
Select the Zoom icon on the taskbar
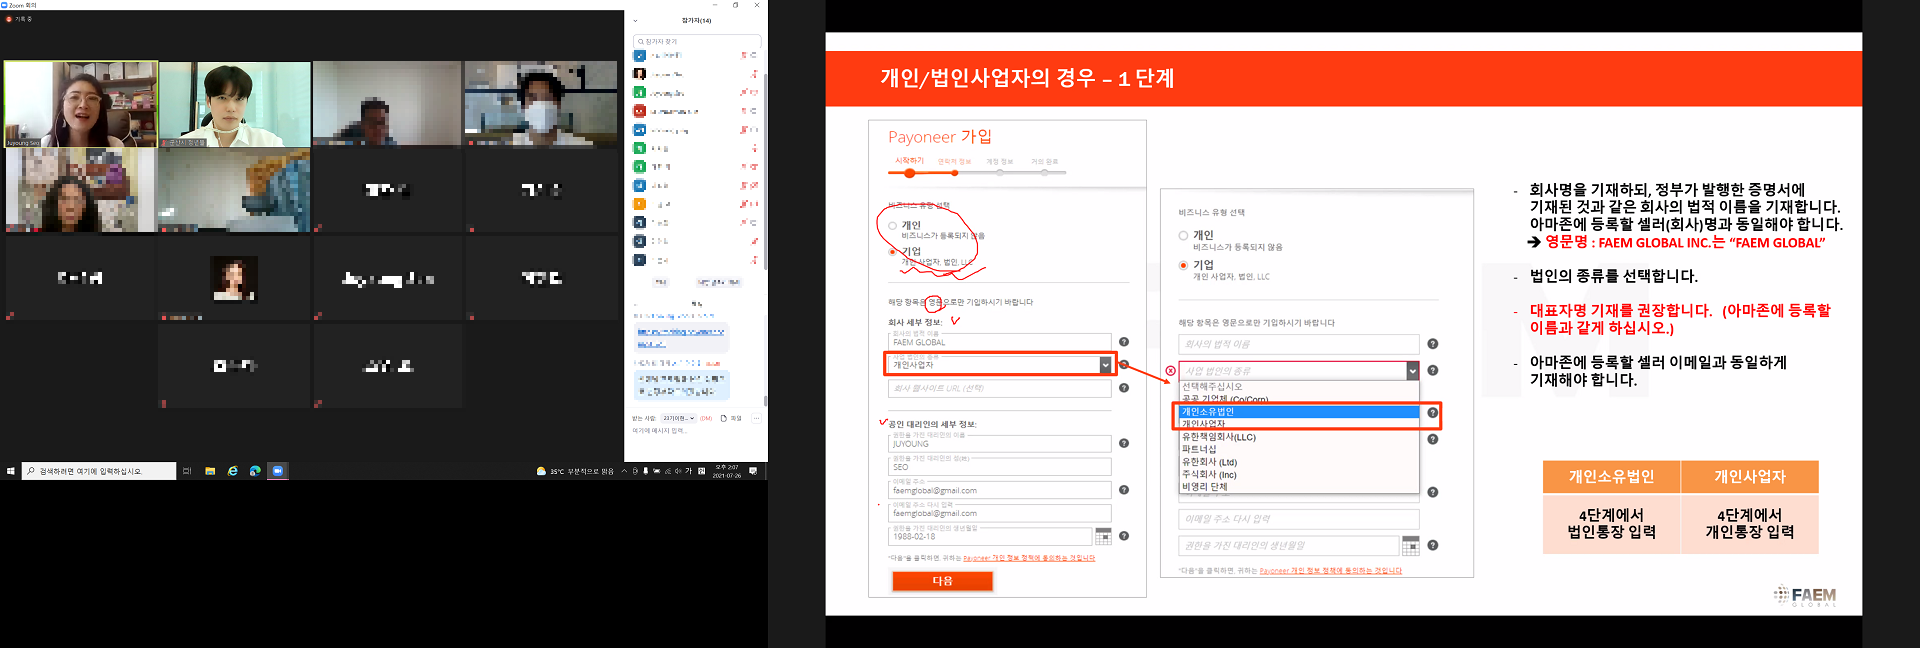click(278, 471)
